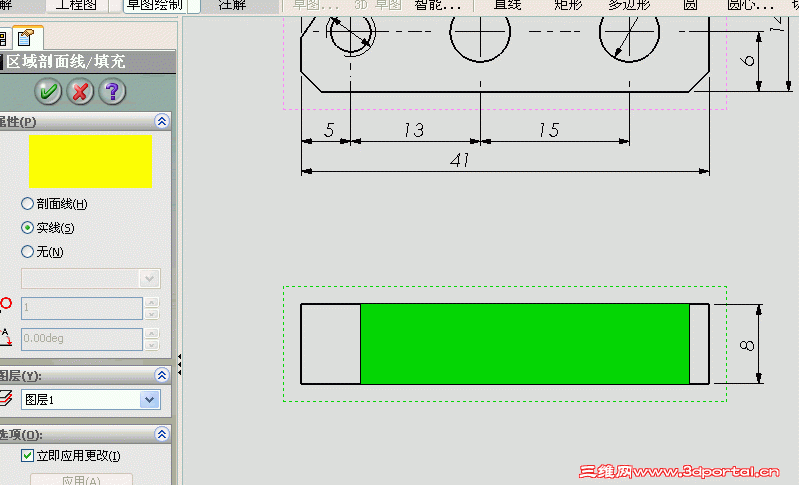Cancel with the red X button
Viewport: 799px width, 485px height.
[81, 92]
